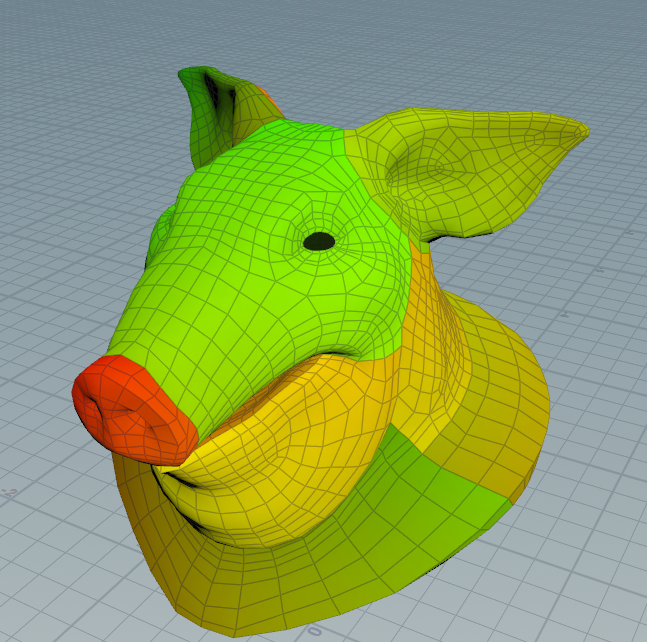Click the dark green ear at the back
This screenshot has width=647, height=642.
click(x=205, y=110)
